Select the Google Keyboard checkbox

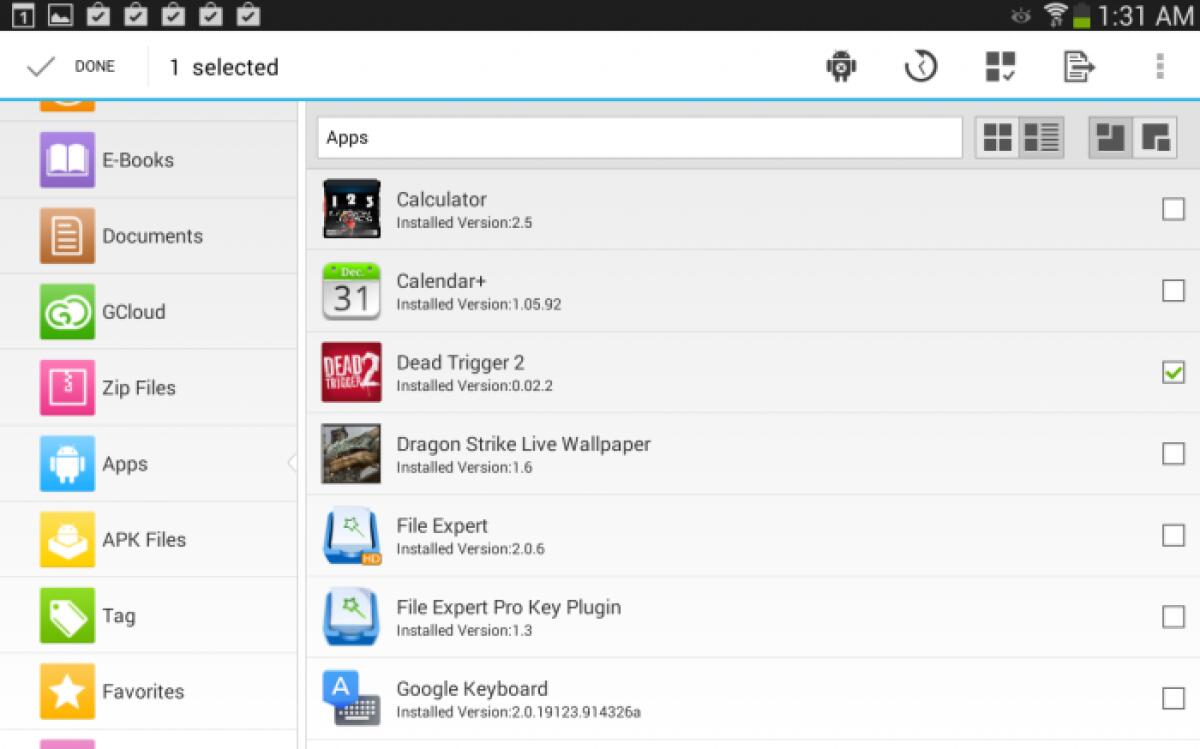[x=1172, y=698]
